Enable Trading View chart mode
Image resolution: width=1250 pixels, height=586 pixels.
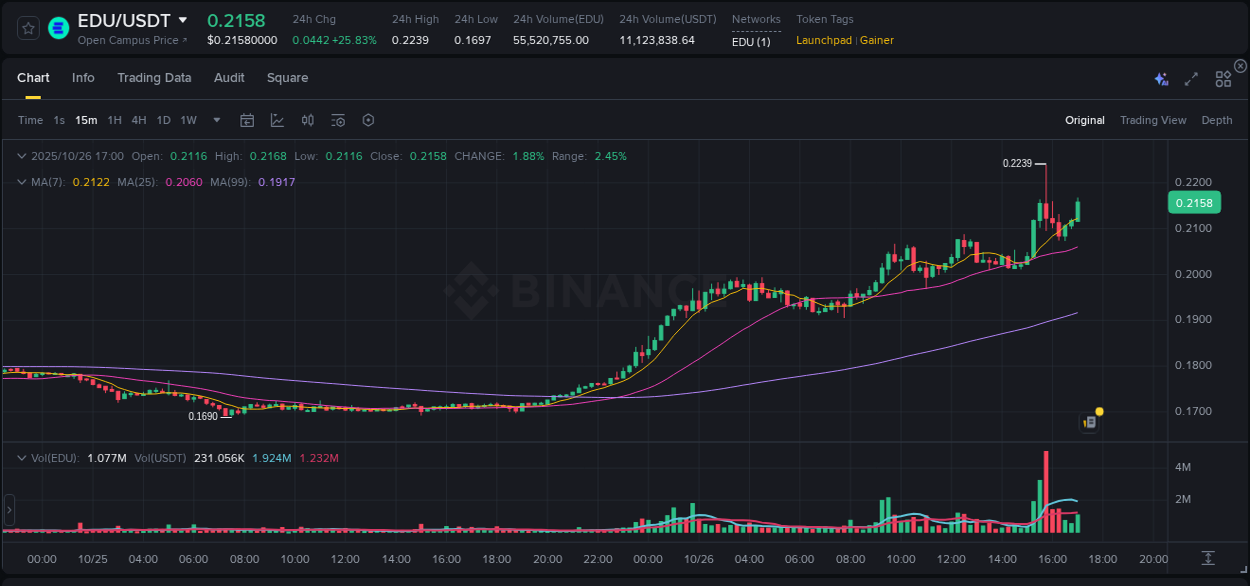(1153, 120)
